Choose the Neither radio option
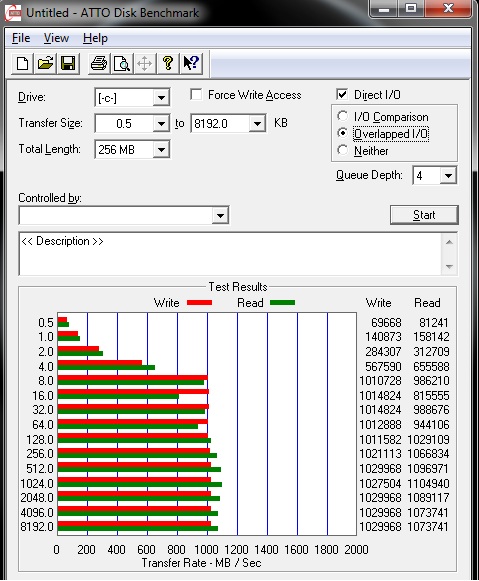 click(343, 150)
